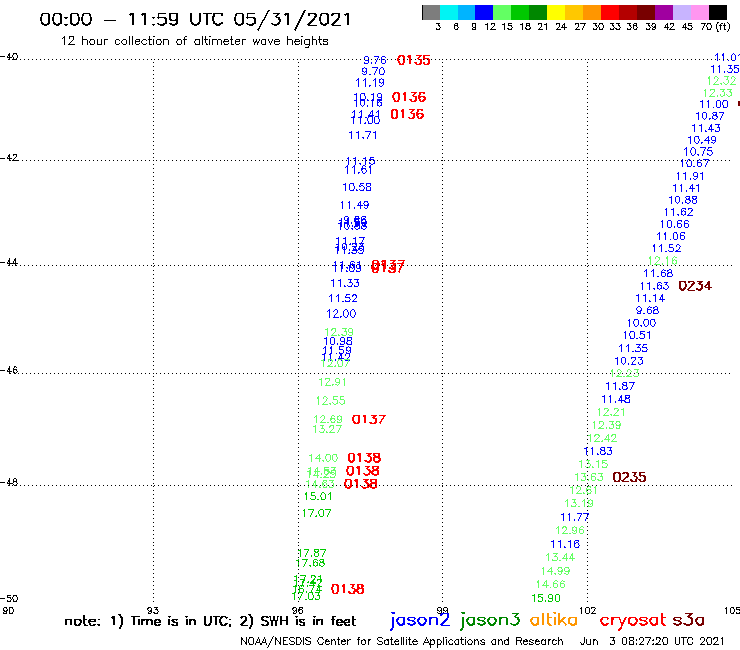Click the wave height value 12.91
This screenshot has height=650, width=740.
pyautogui.click(x=332, y=382)
